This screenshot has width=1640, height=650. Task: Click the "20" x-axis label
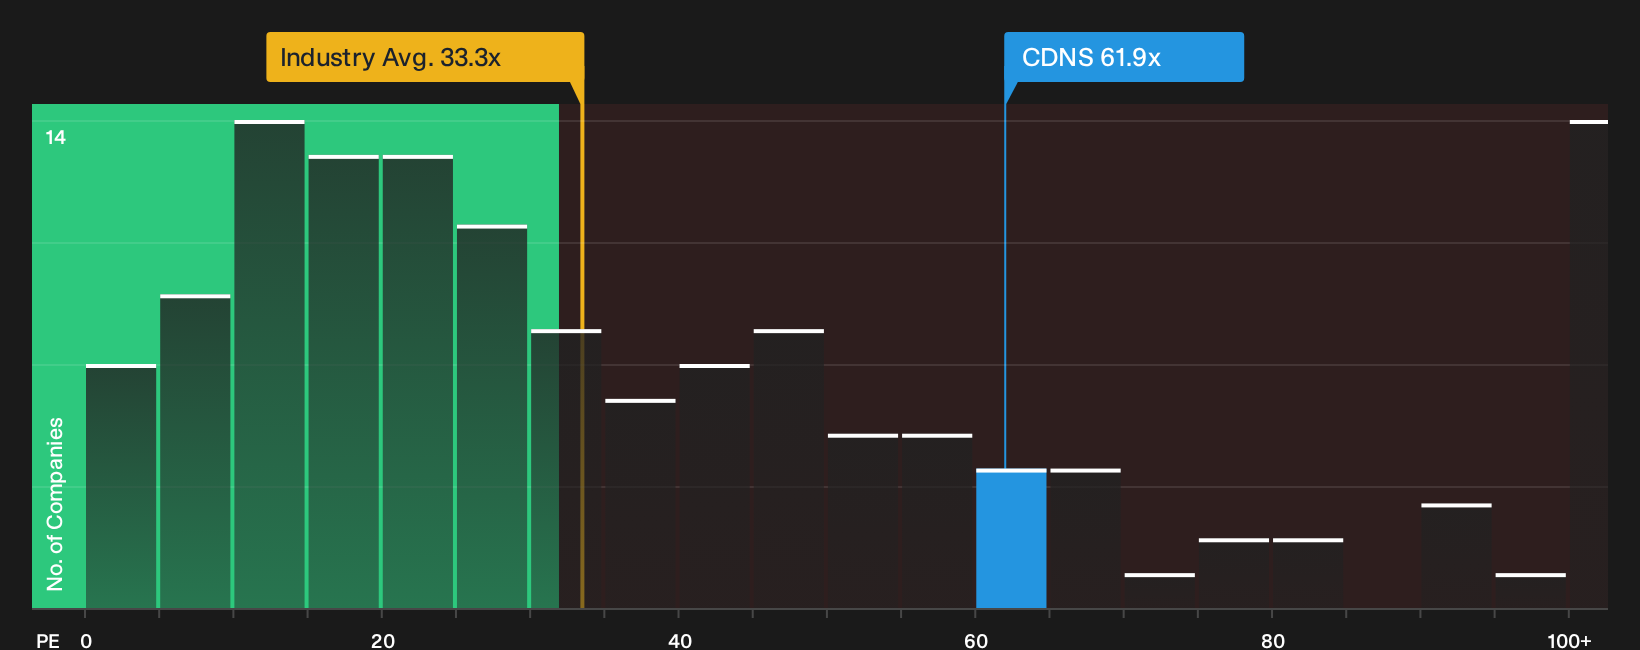(x=382, y=640)
